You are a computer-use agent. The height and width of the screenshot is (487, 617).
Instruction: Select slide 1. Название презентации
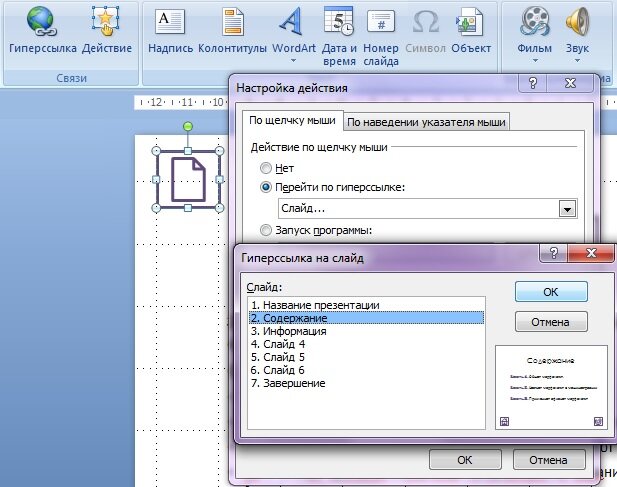366,305
